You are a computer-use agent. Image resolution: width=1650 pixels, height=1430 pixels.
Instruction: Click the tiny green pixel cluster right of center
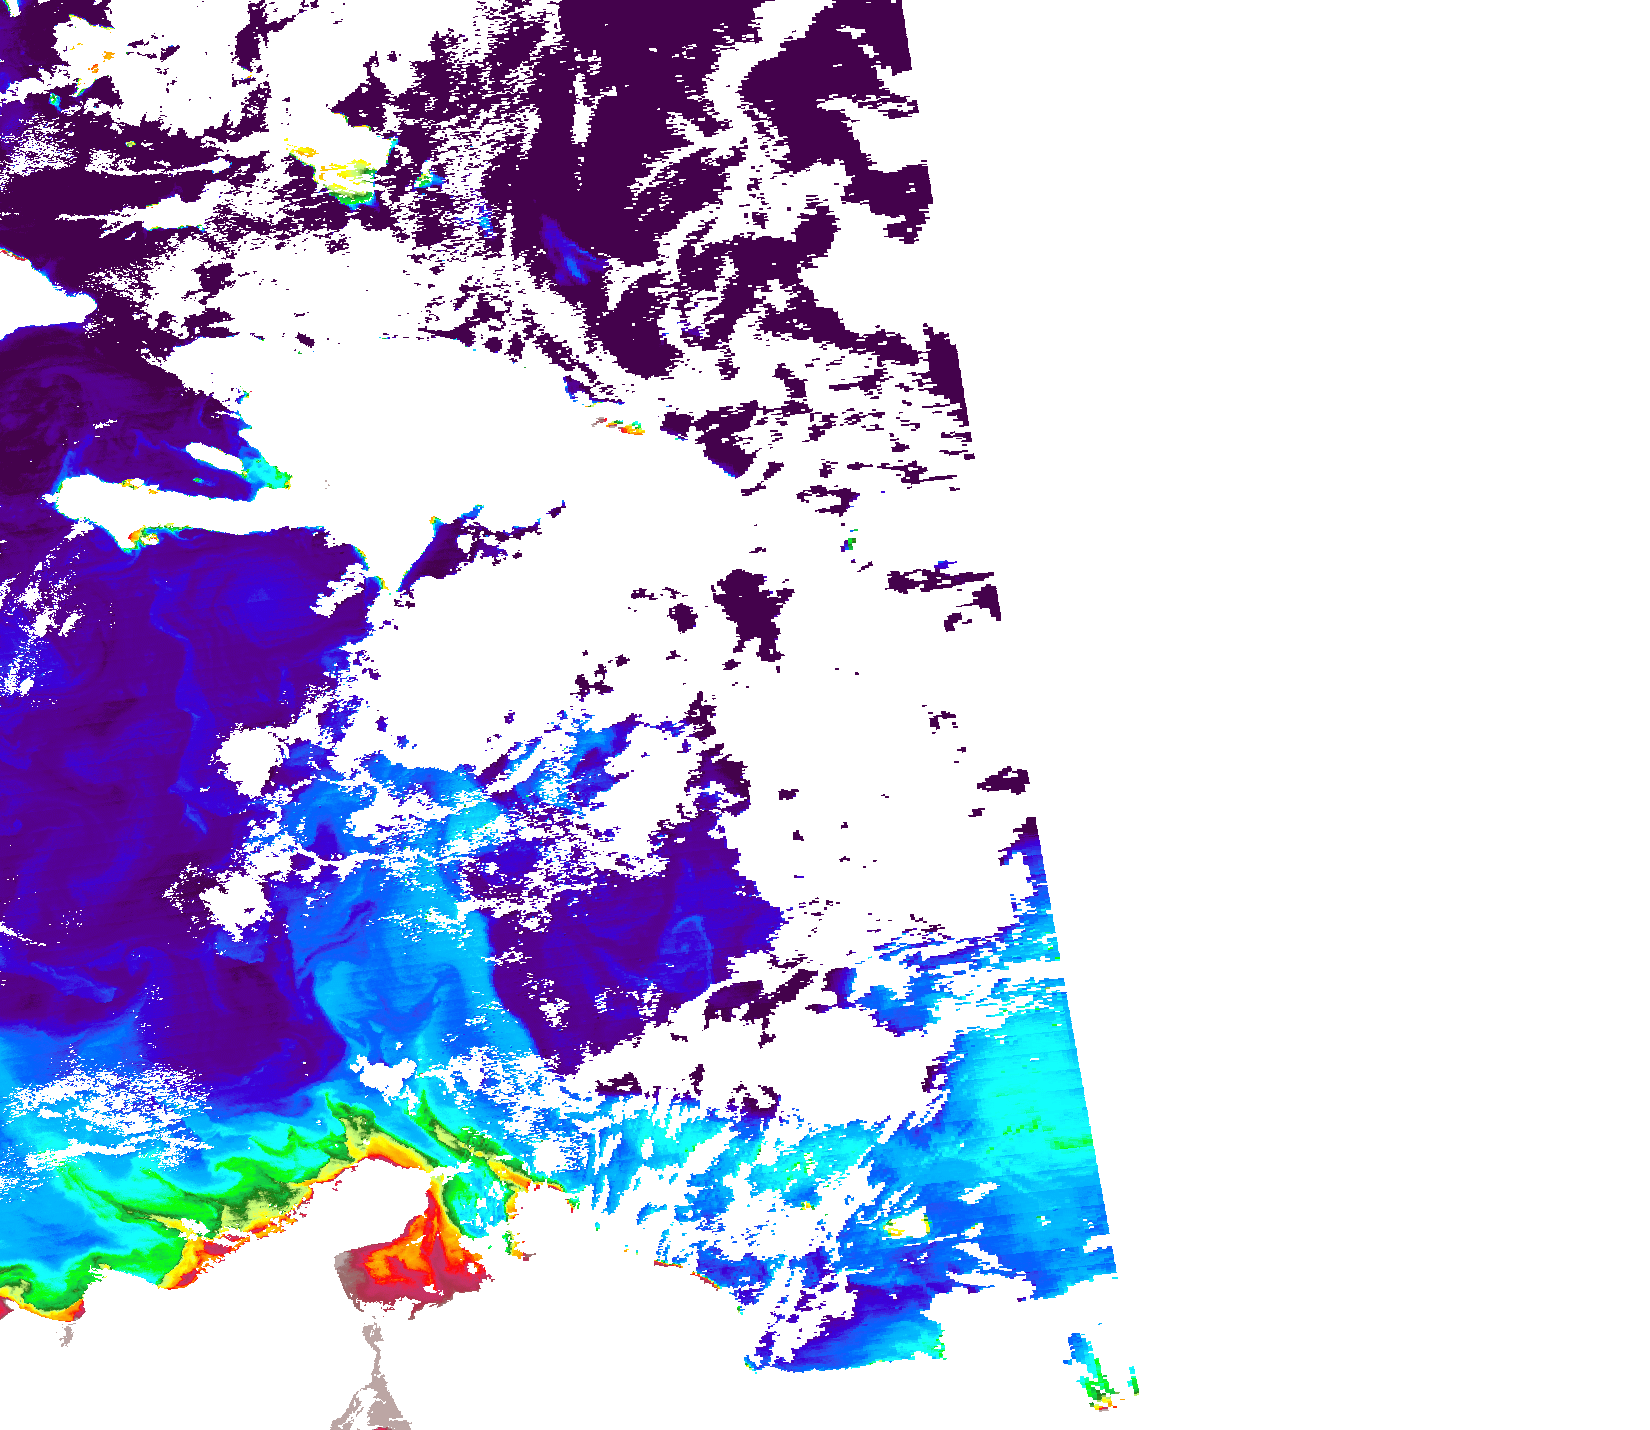[849, 543]
